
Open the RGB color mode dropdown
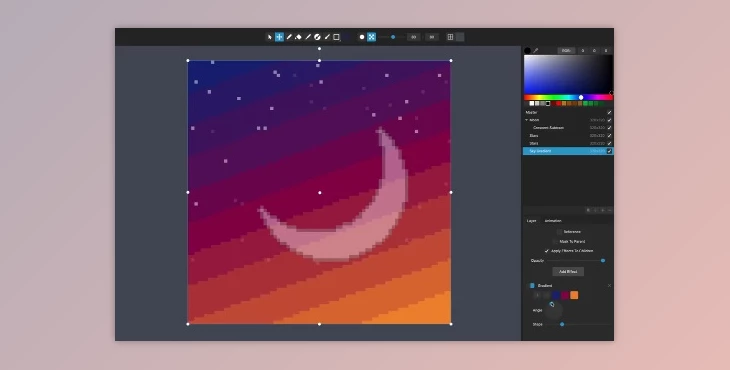point(567,50)
